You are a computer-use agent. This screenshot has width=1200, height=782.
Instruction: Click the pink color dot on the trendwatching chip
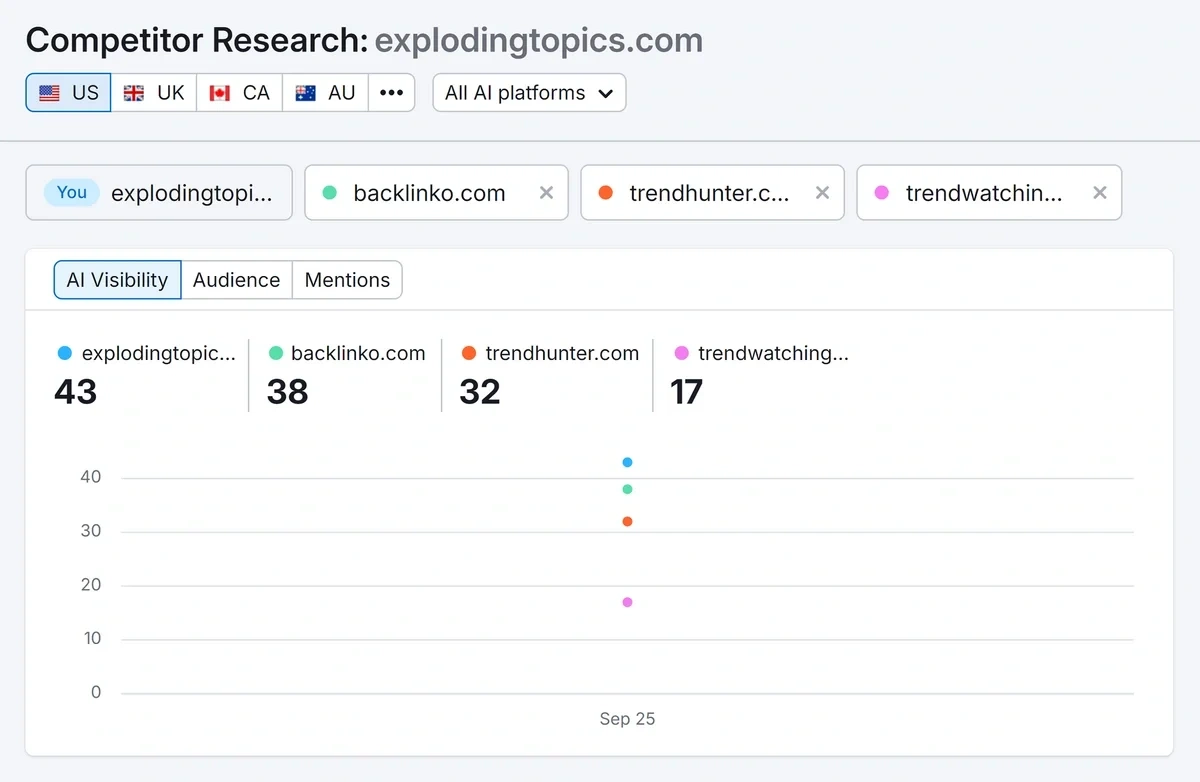(882, 193)
